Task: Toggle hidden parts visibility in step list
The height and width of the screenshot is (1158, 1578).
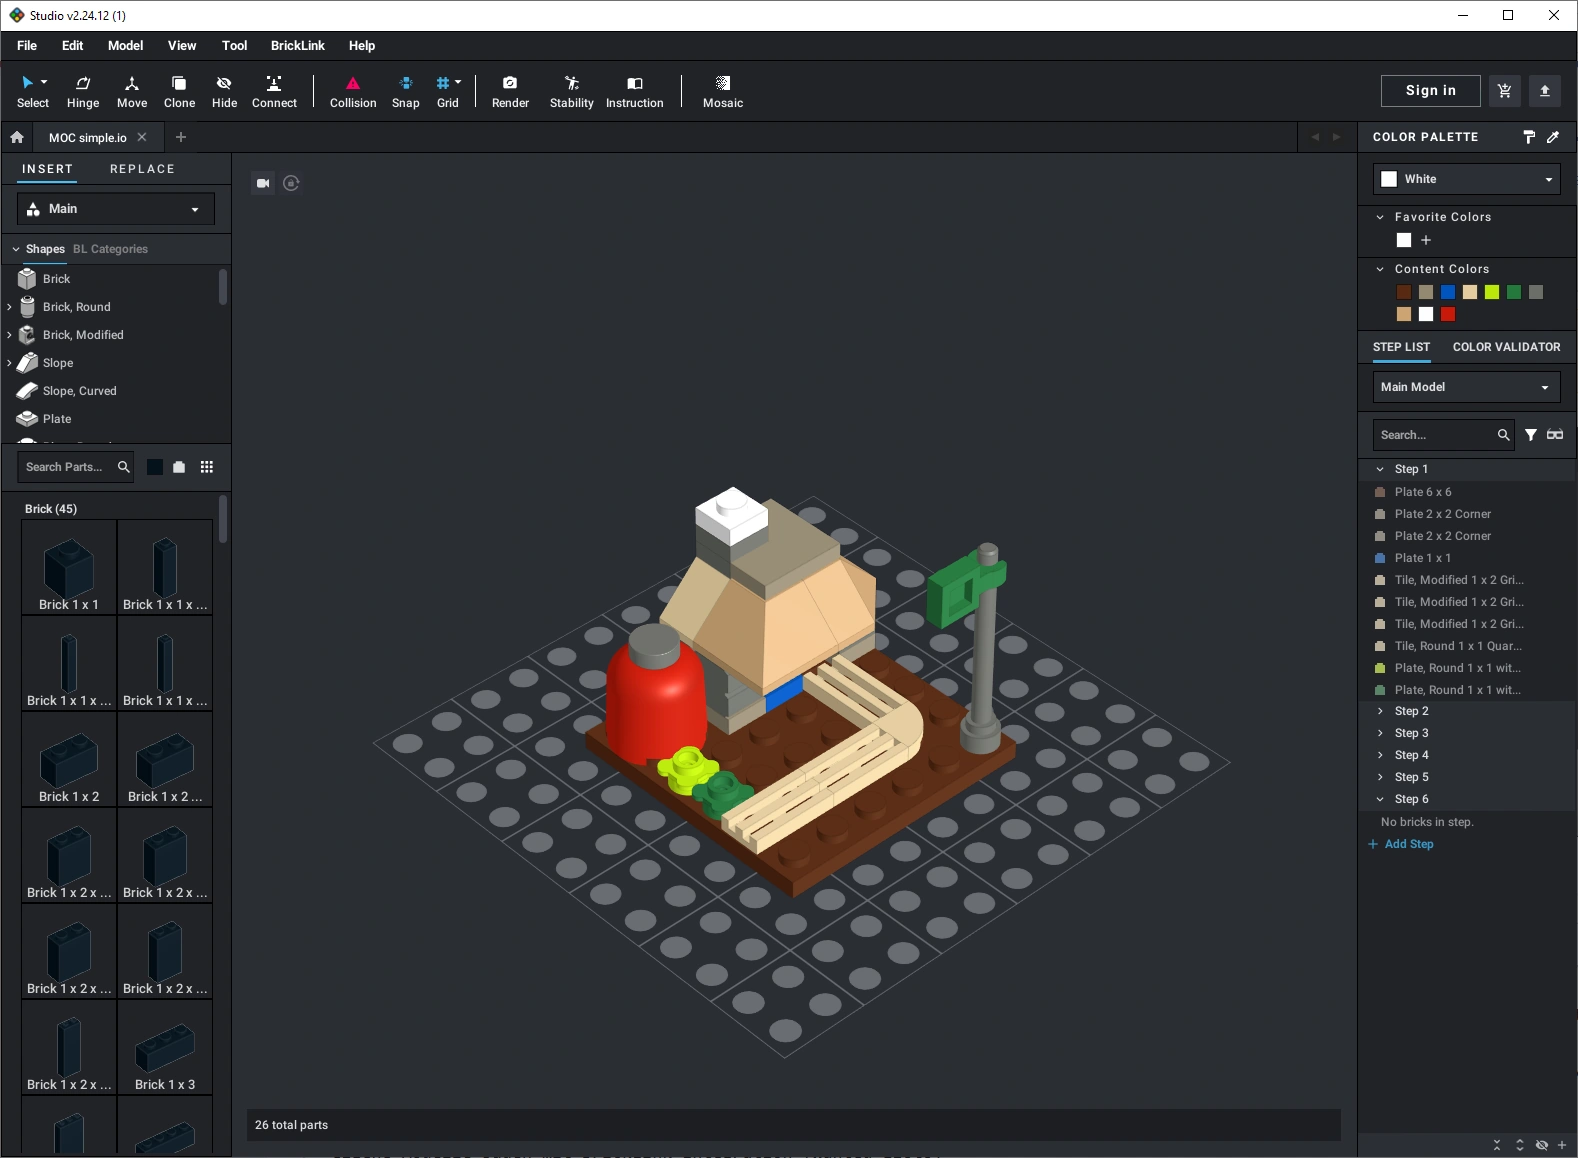Action: [x=1541, y=1145]
